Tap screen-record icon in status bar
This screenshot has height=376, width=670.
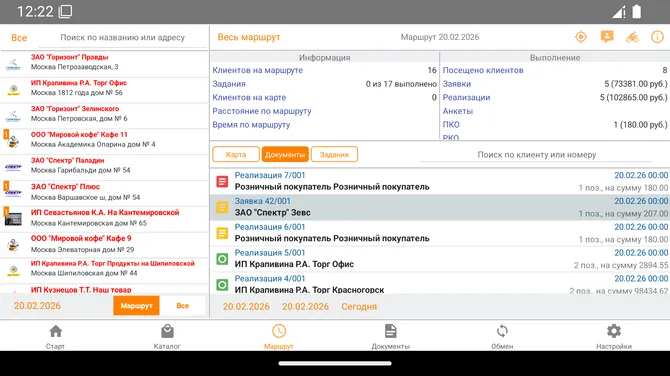coord(65,12)
